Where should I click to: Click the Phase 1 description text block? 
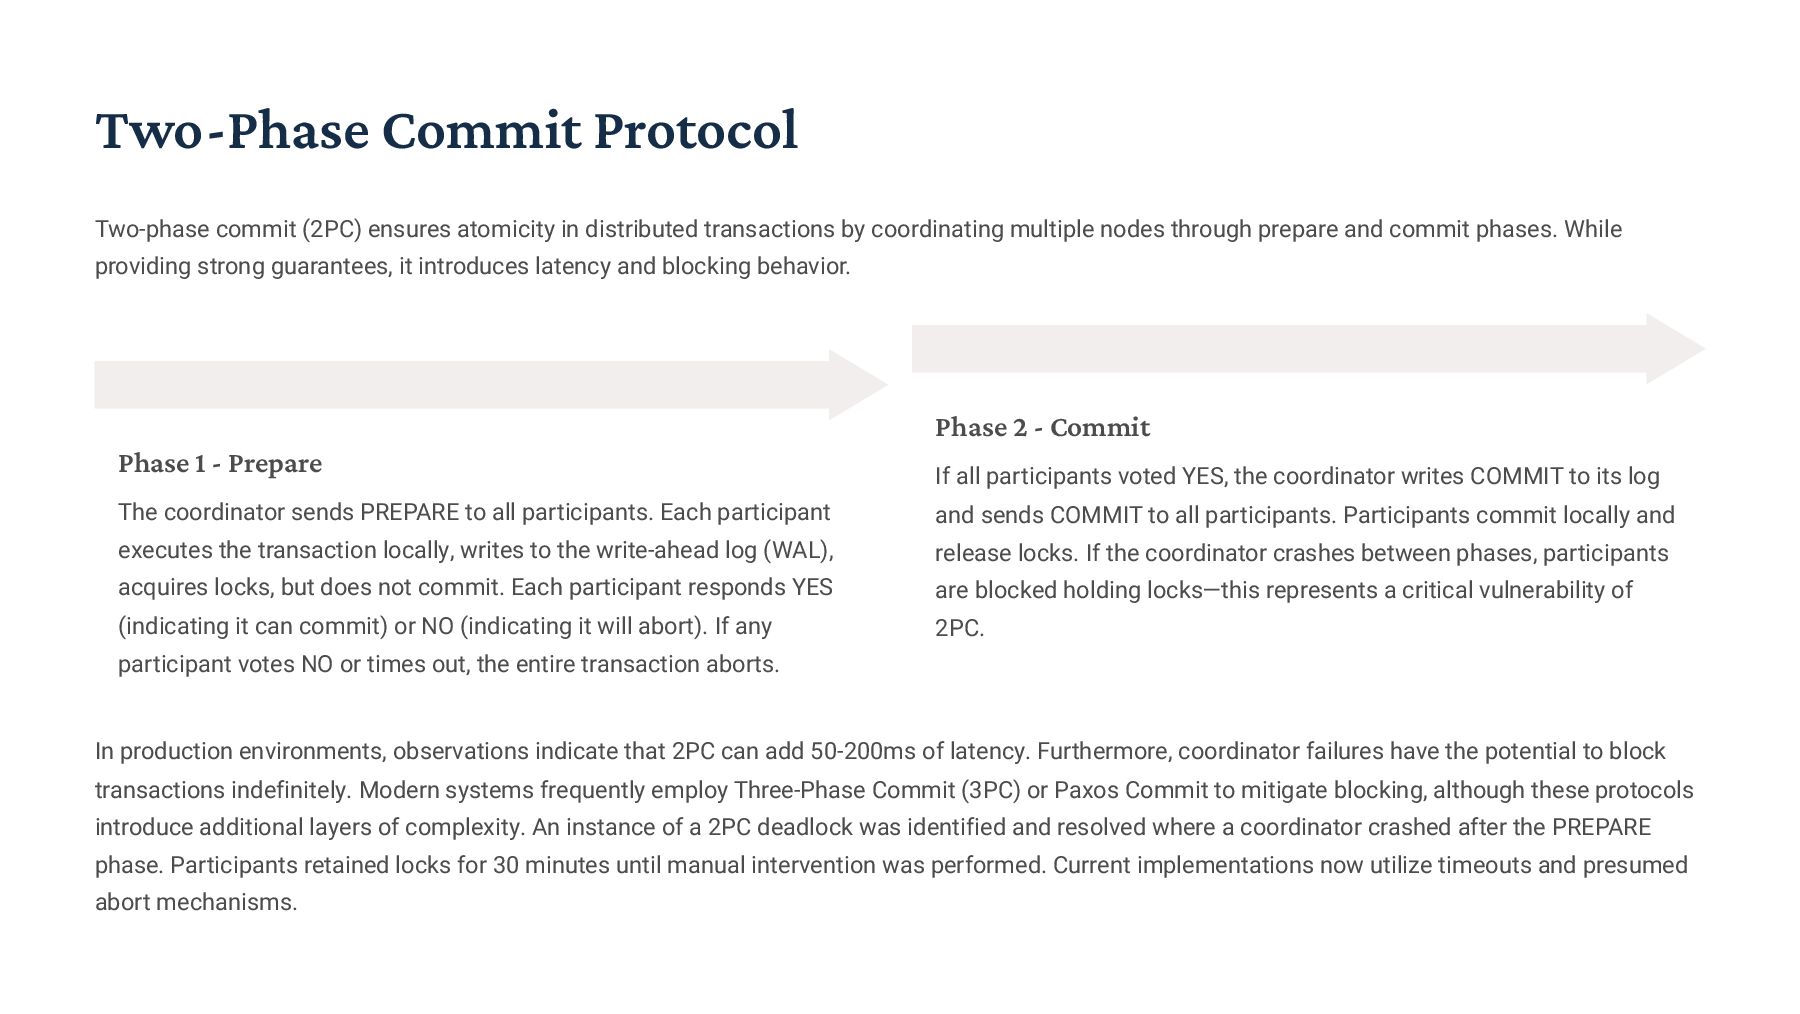click(x=476, y=588)
